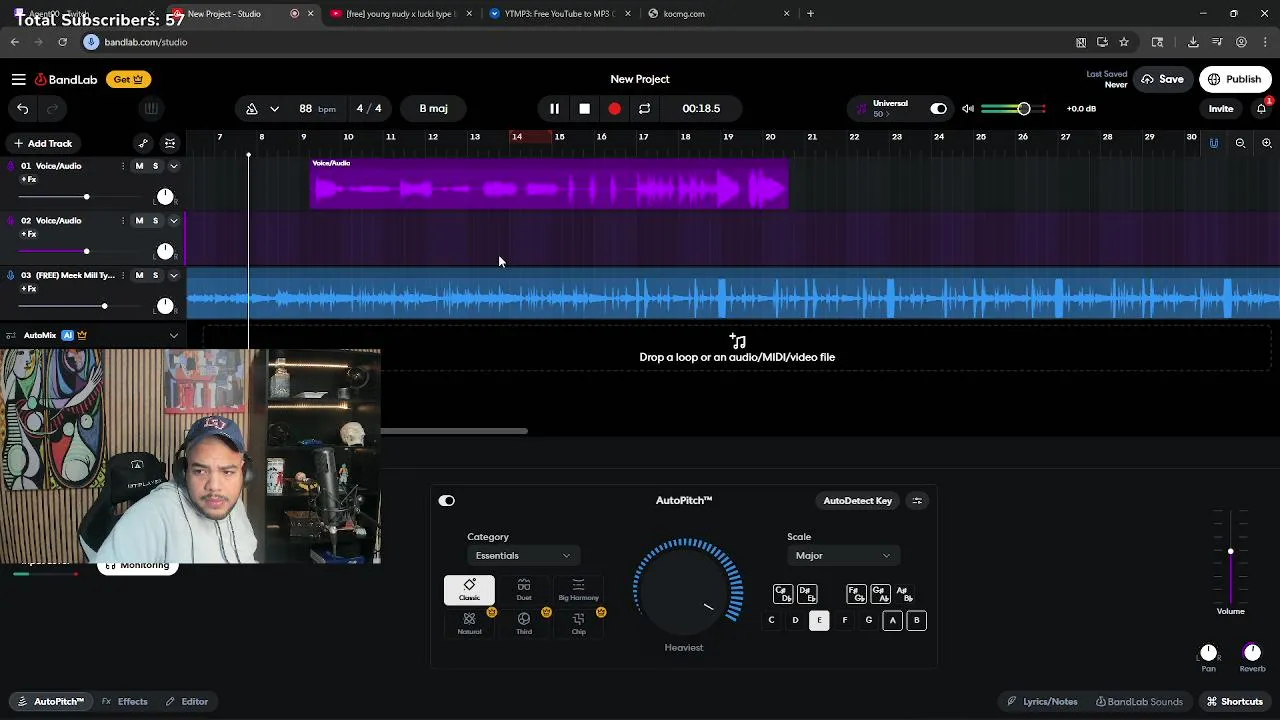Expand track 01 options chevron
Screen dimensions: 1280x720
[x=174, y=166]
